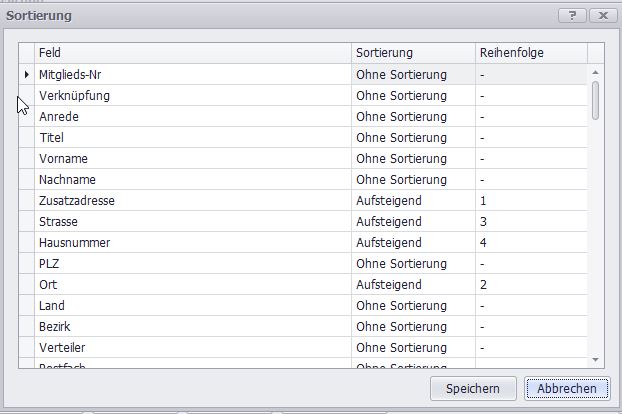Click the Sortierung column header
The height and width of the screenshot is (414, 622).
tap(413, 53)
